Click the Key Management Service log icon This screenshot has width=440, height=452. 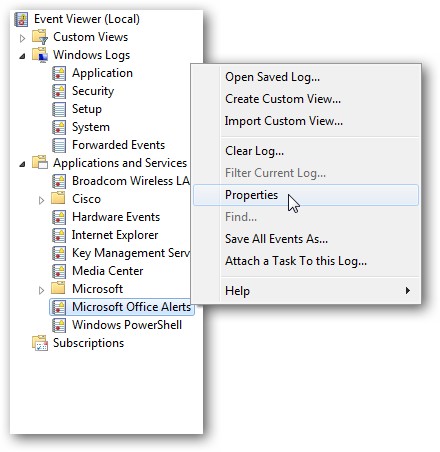point(59,253)
